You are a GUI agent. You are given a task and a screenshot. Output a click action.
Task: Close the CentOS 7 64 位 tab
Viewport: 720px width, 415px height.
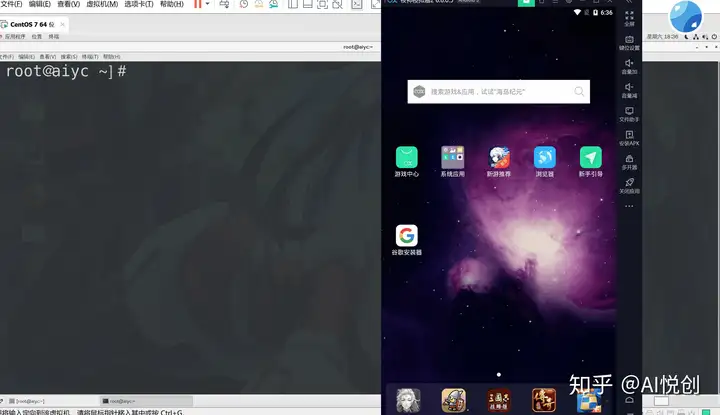(62, 24)
